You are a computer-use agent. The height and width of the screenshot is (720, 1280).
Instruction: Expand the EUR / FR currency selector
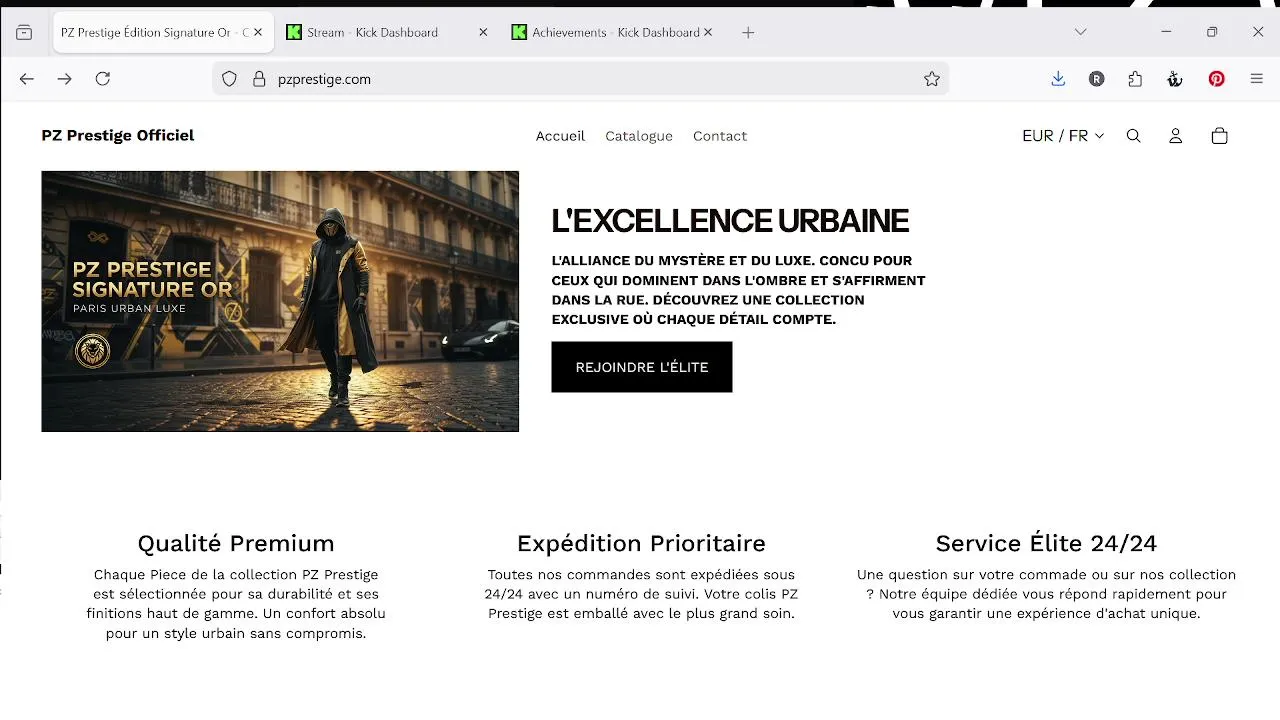click(1062, 136)
